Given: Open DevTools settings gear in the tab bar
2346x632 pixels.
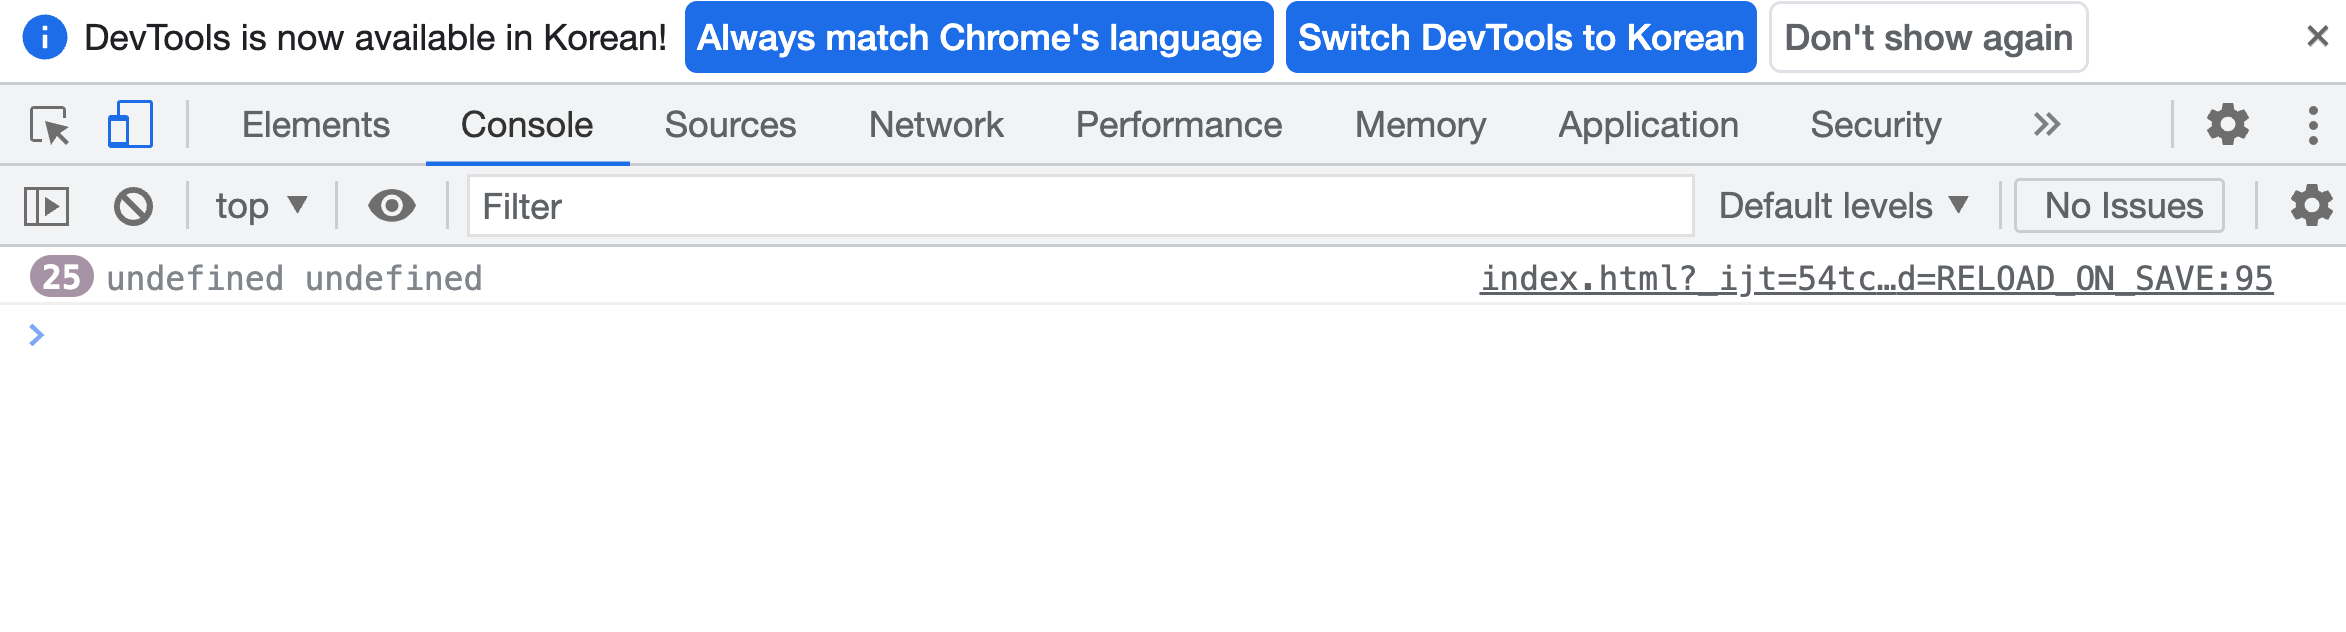Looking at the screenshot, I should 2228,125.
